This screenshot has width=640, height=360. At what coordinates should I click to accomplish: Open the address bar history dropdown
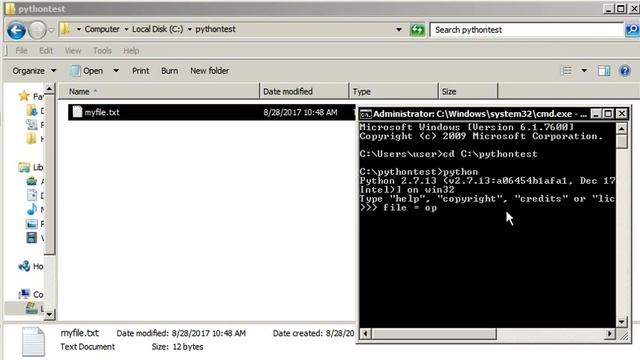[399, 29]
